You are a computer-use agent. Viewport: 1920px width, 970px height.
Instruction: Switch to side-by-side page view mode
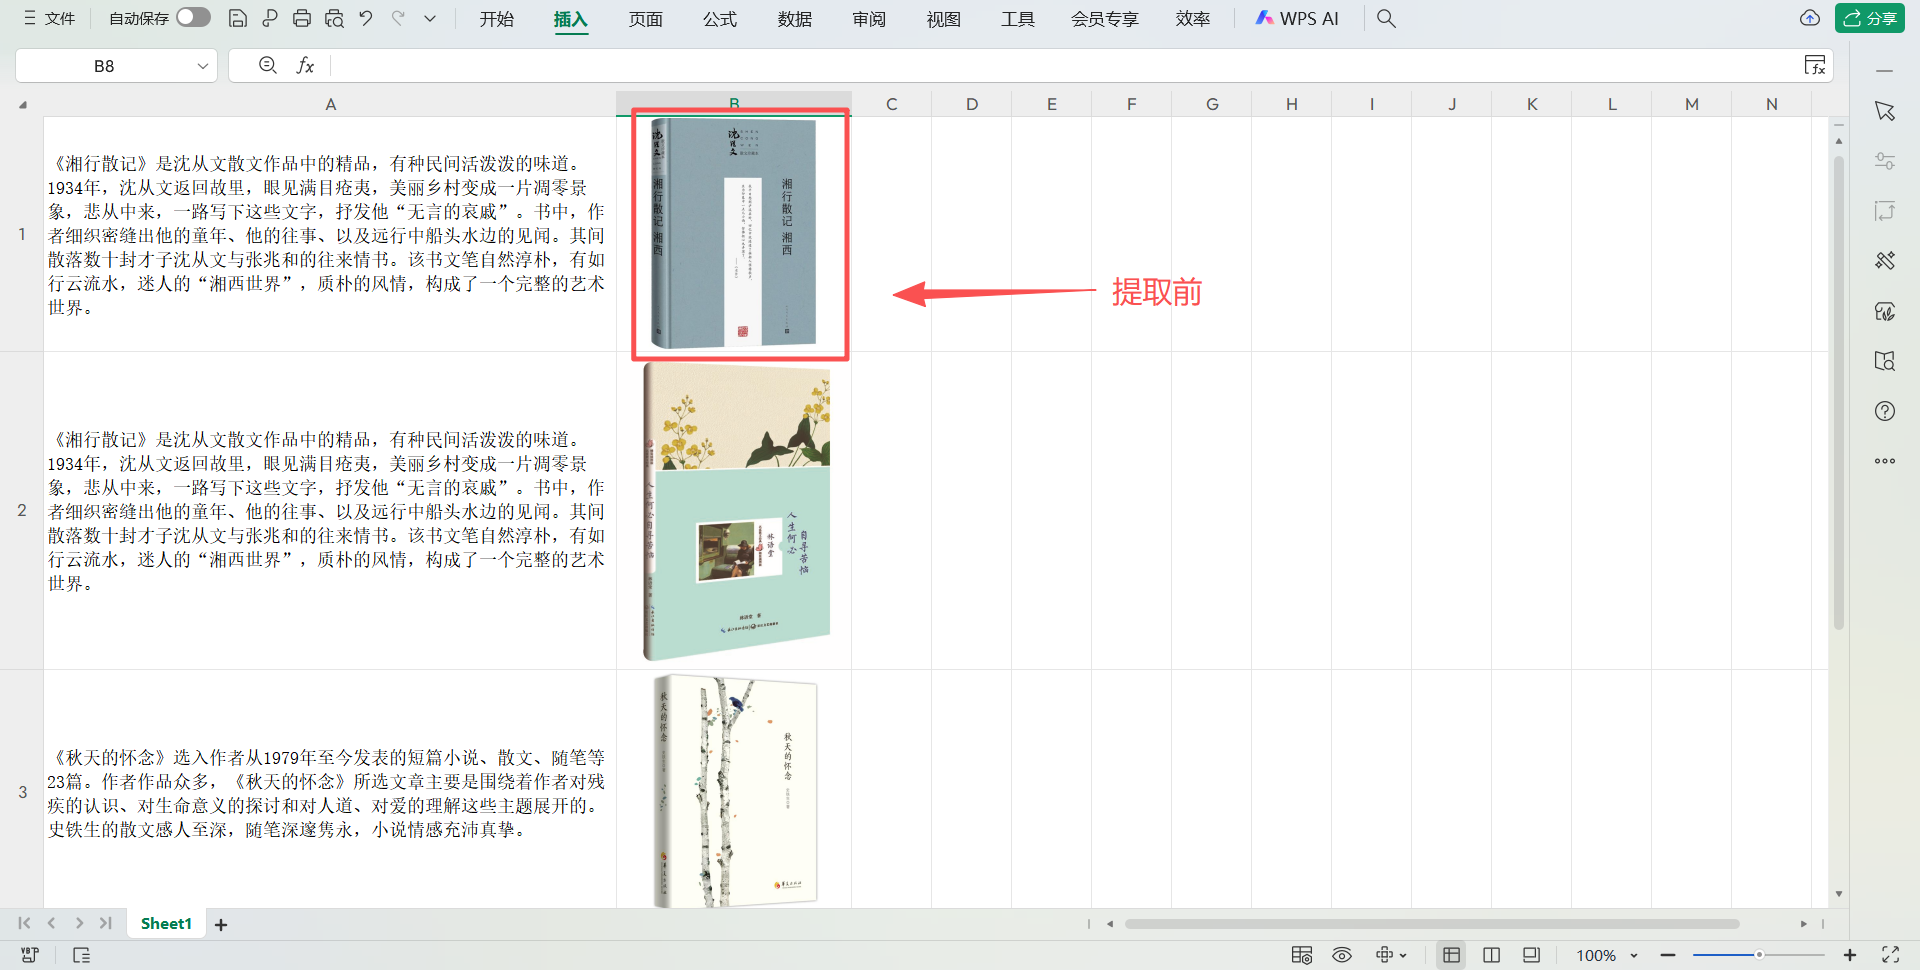pos(1491,954)
